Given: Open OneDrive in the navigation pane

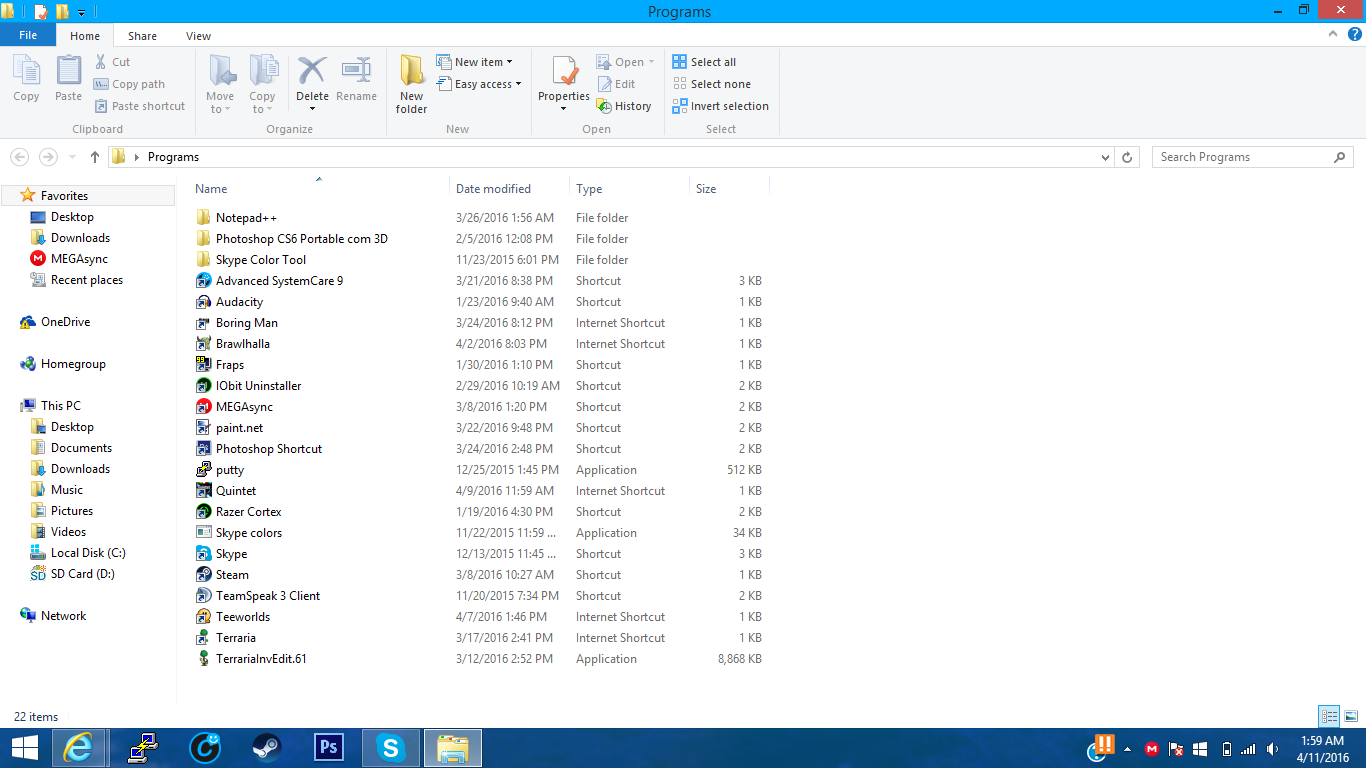Looking at the screenshot, I should click(x=56, y=322).
